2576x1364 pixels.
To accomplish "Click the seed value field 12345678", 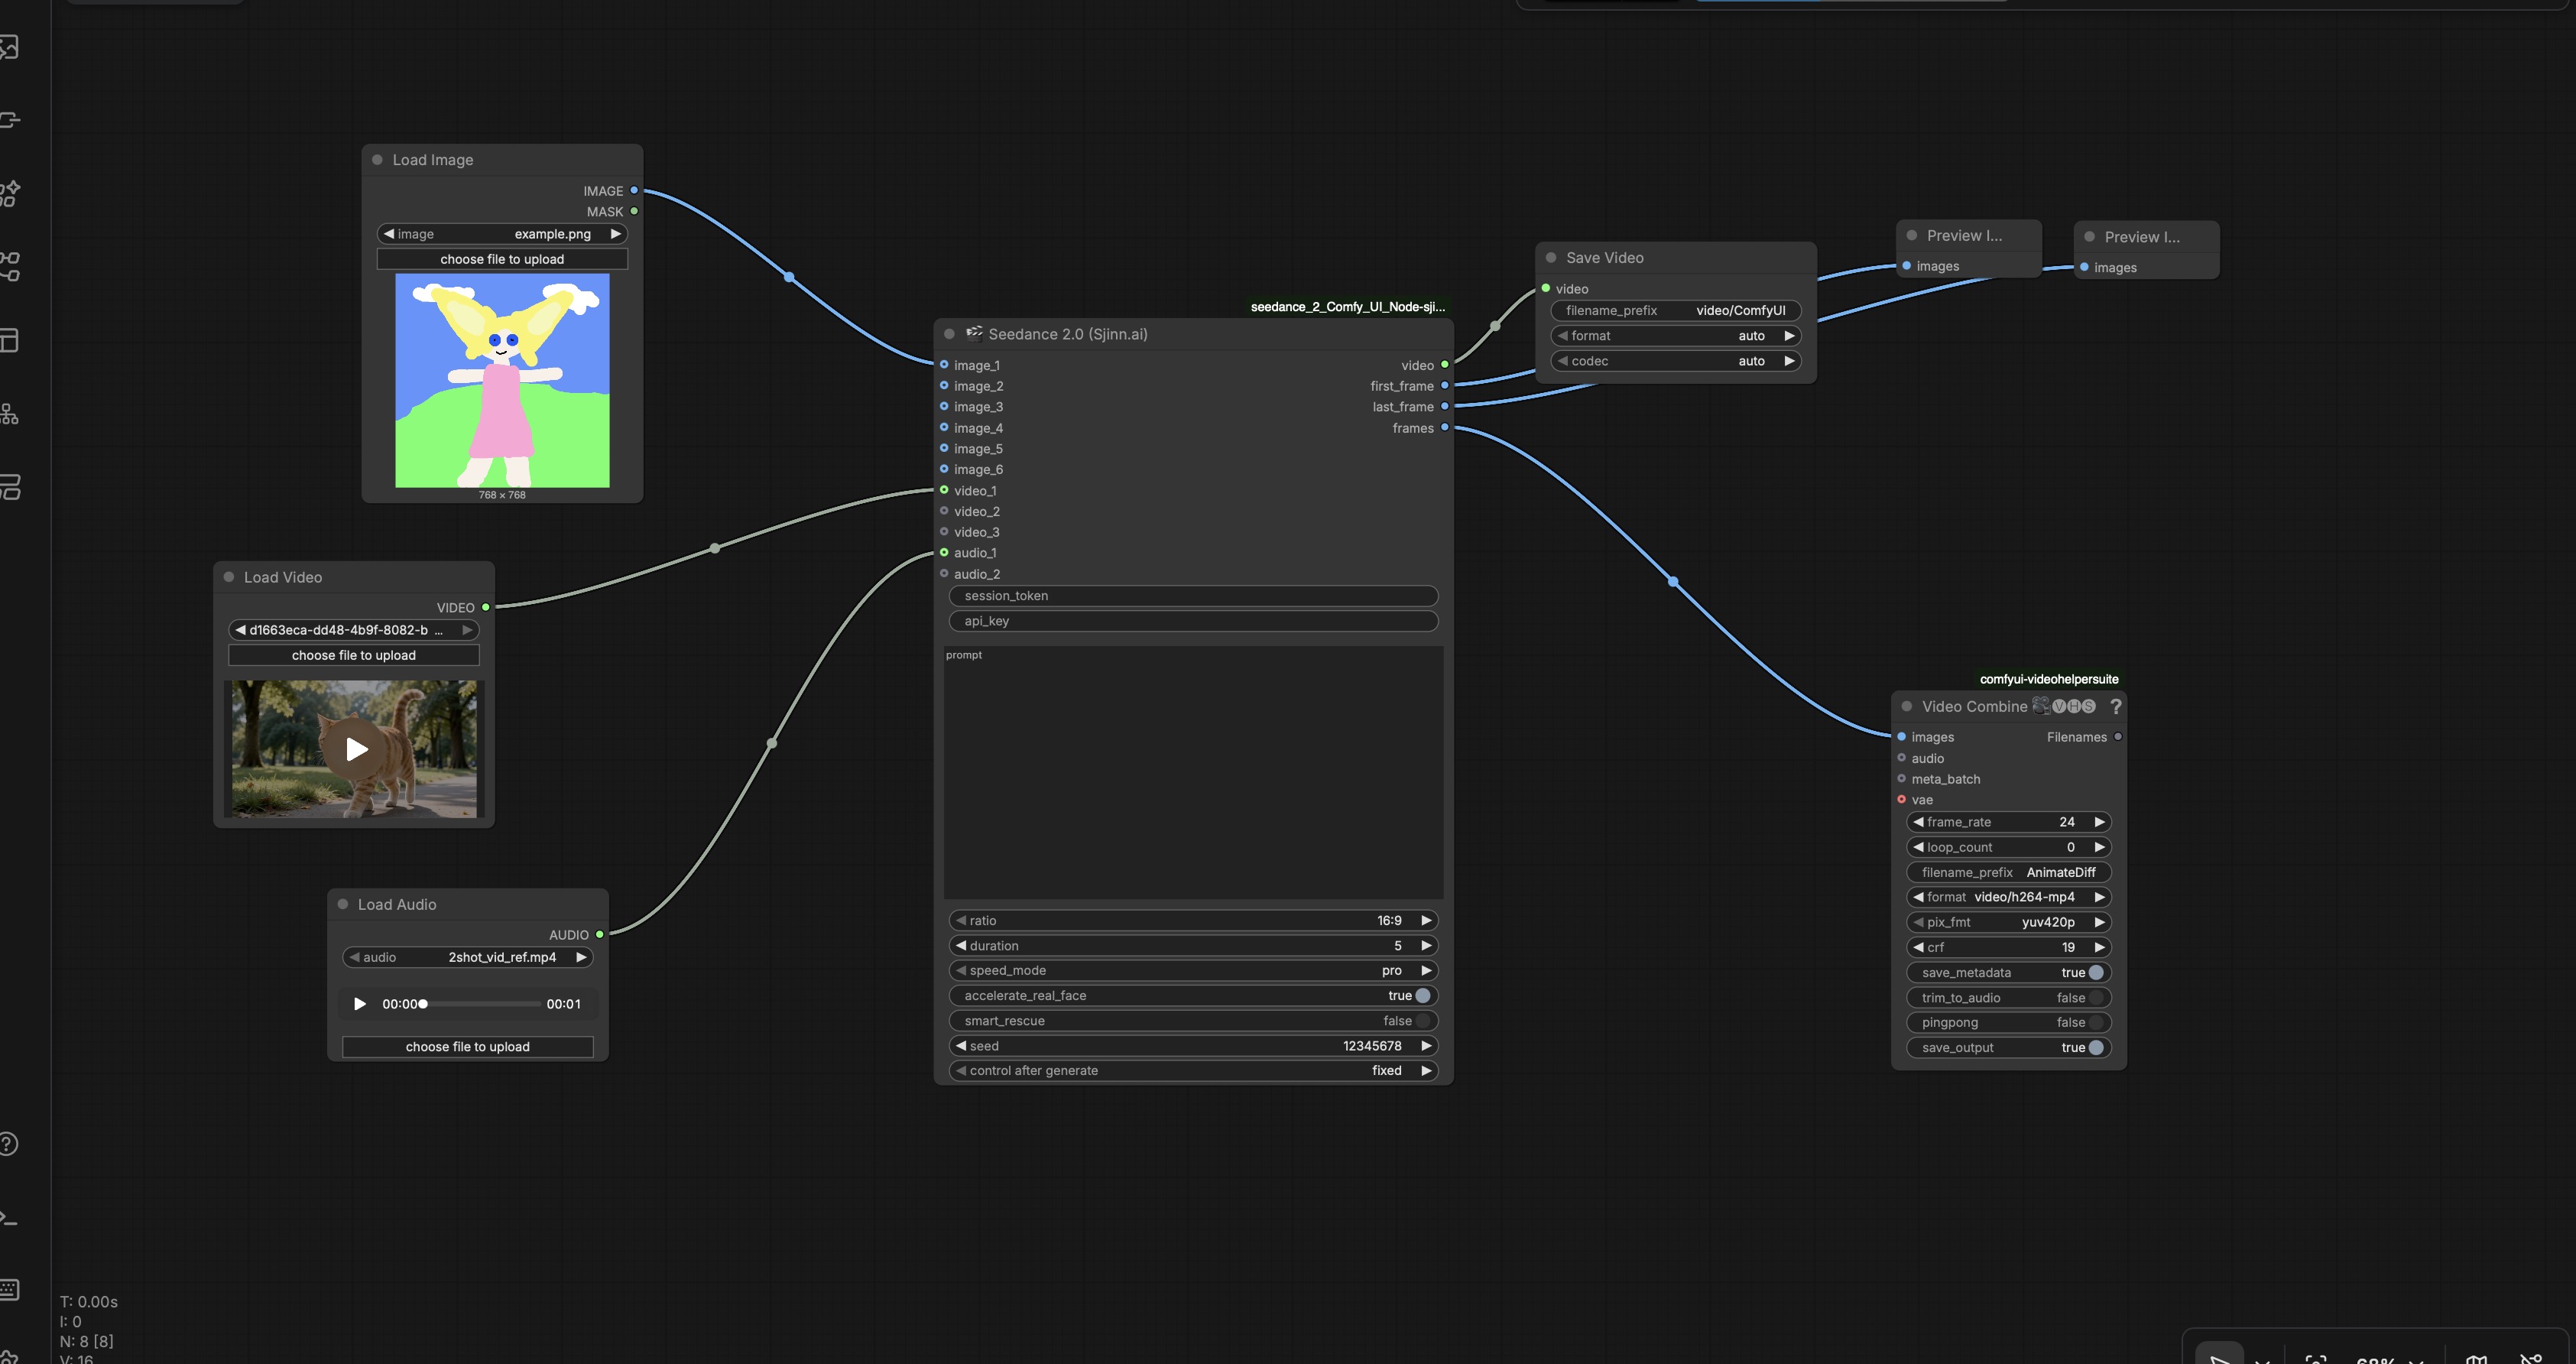I will 1193,1046.
